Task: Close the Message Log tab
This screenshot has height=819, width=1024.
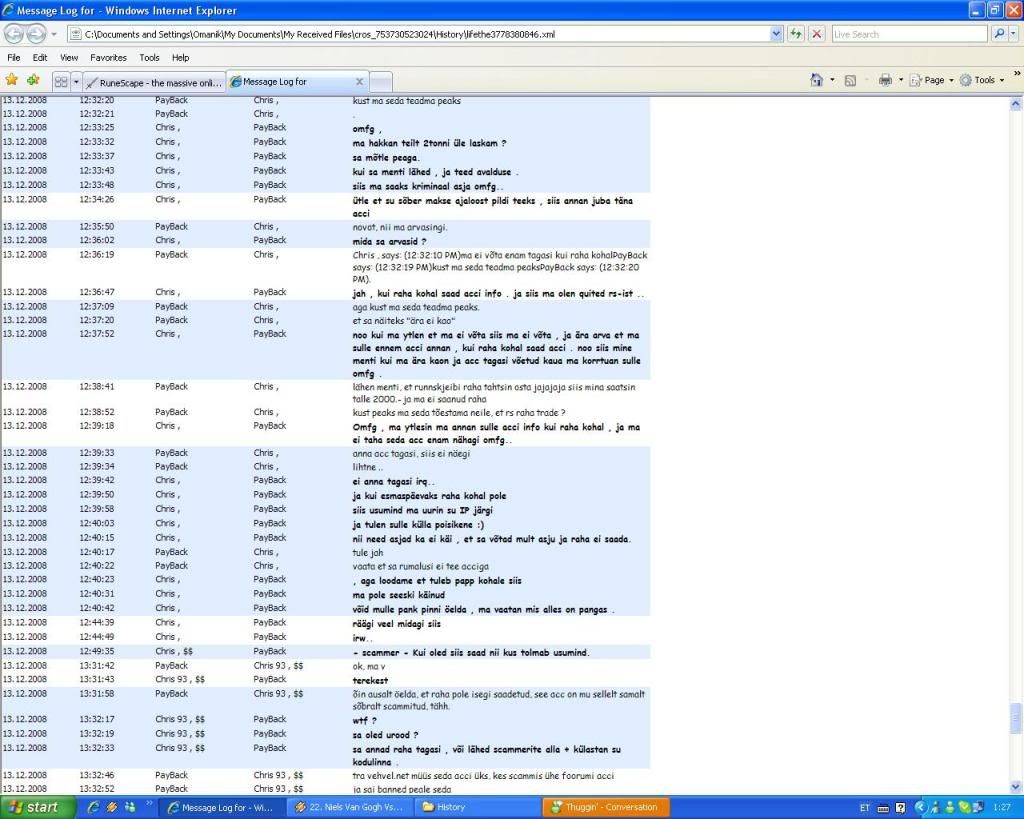Action: (360, 82)
